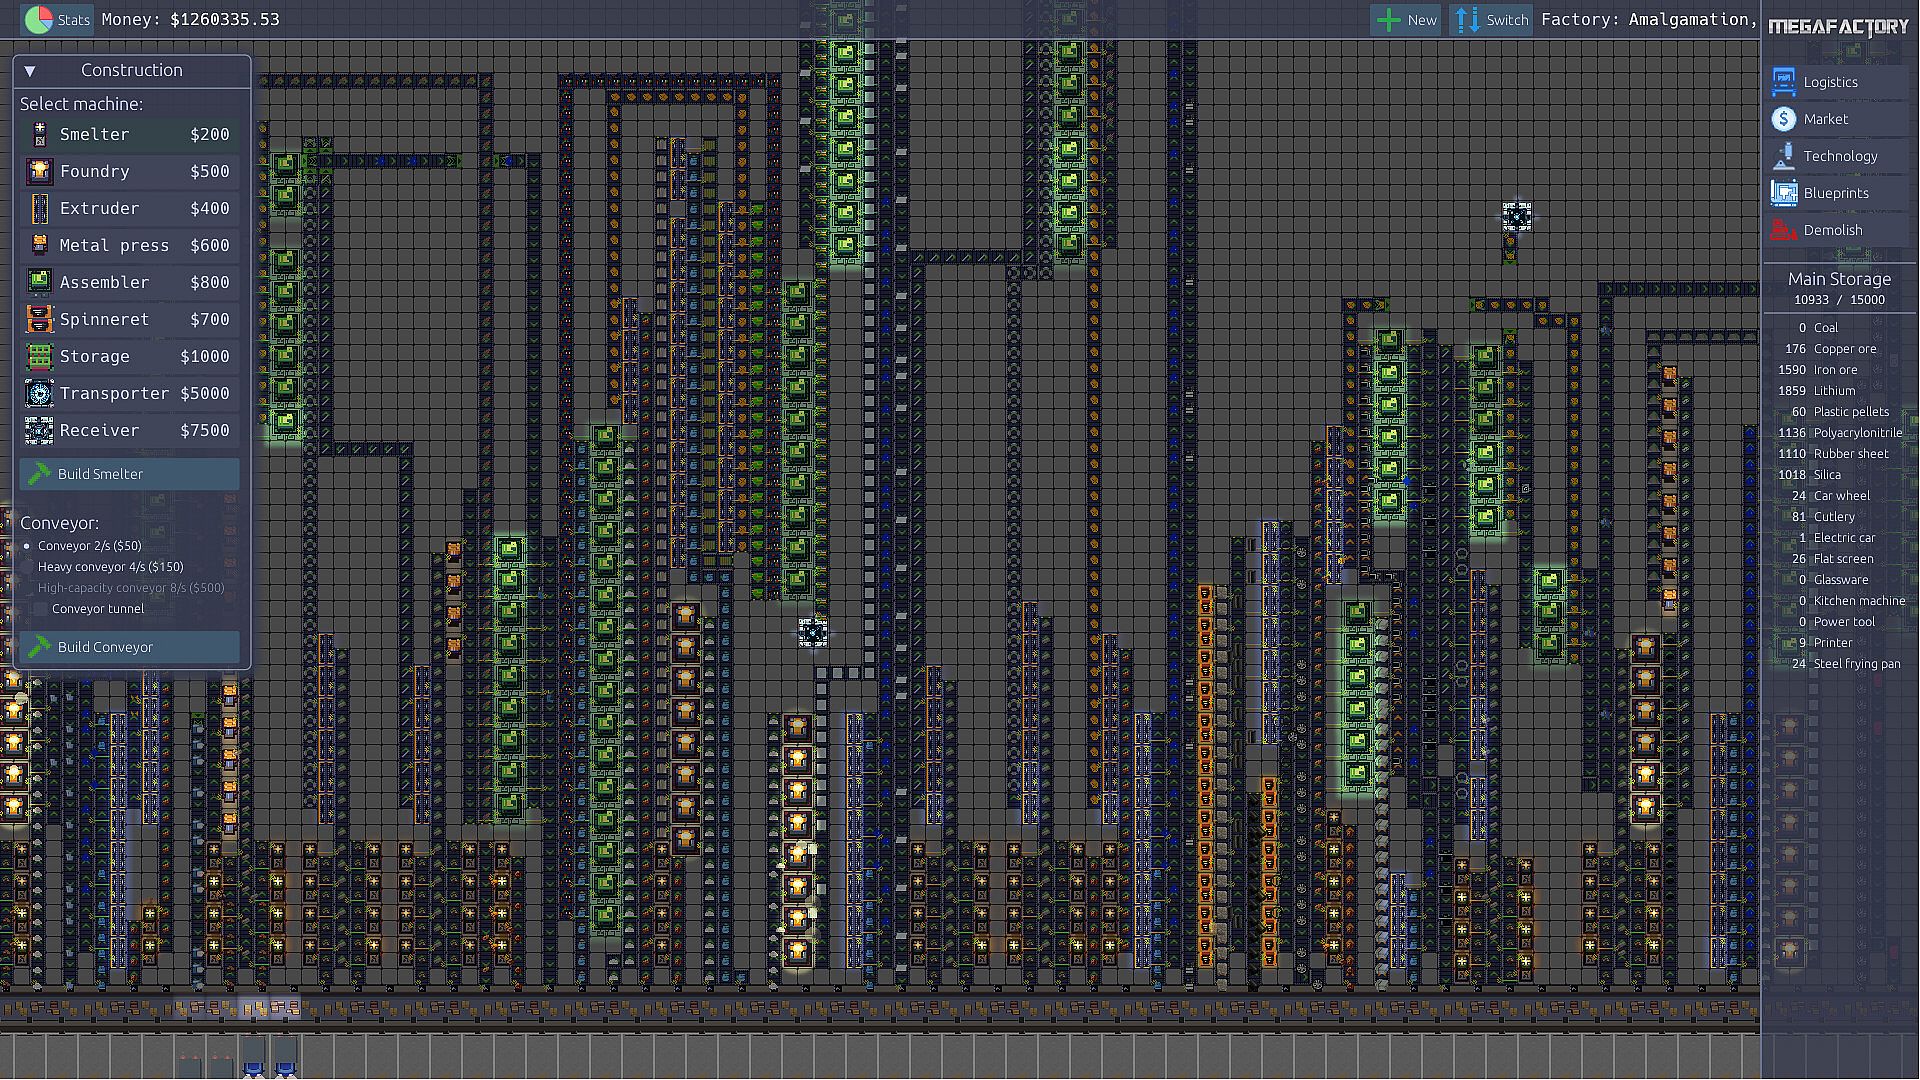Click New factory button

coord(1406,19)
